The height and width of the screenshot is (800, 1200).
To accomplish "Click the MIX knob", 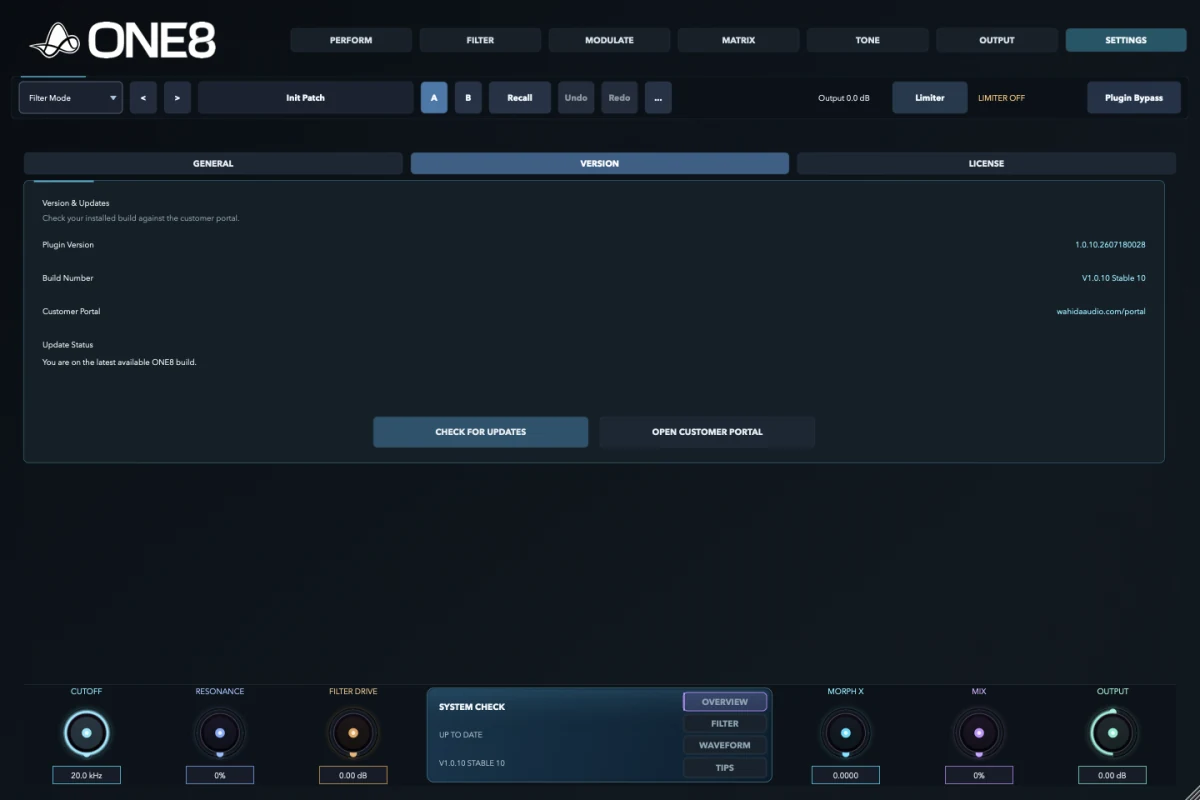I will (x=979, y=733).
